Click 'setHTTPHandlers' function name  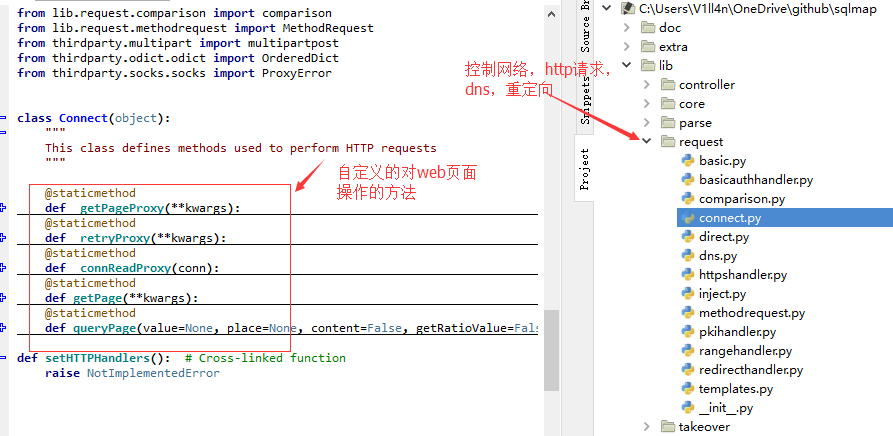[97, 358]
